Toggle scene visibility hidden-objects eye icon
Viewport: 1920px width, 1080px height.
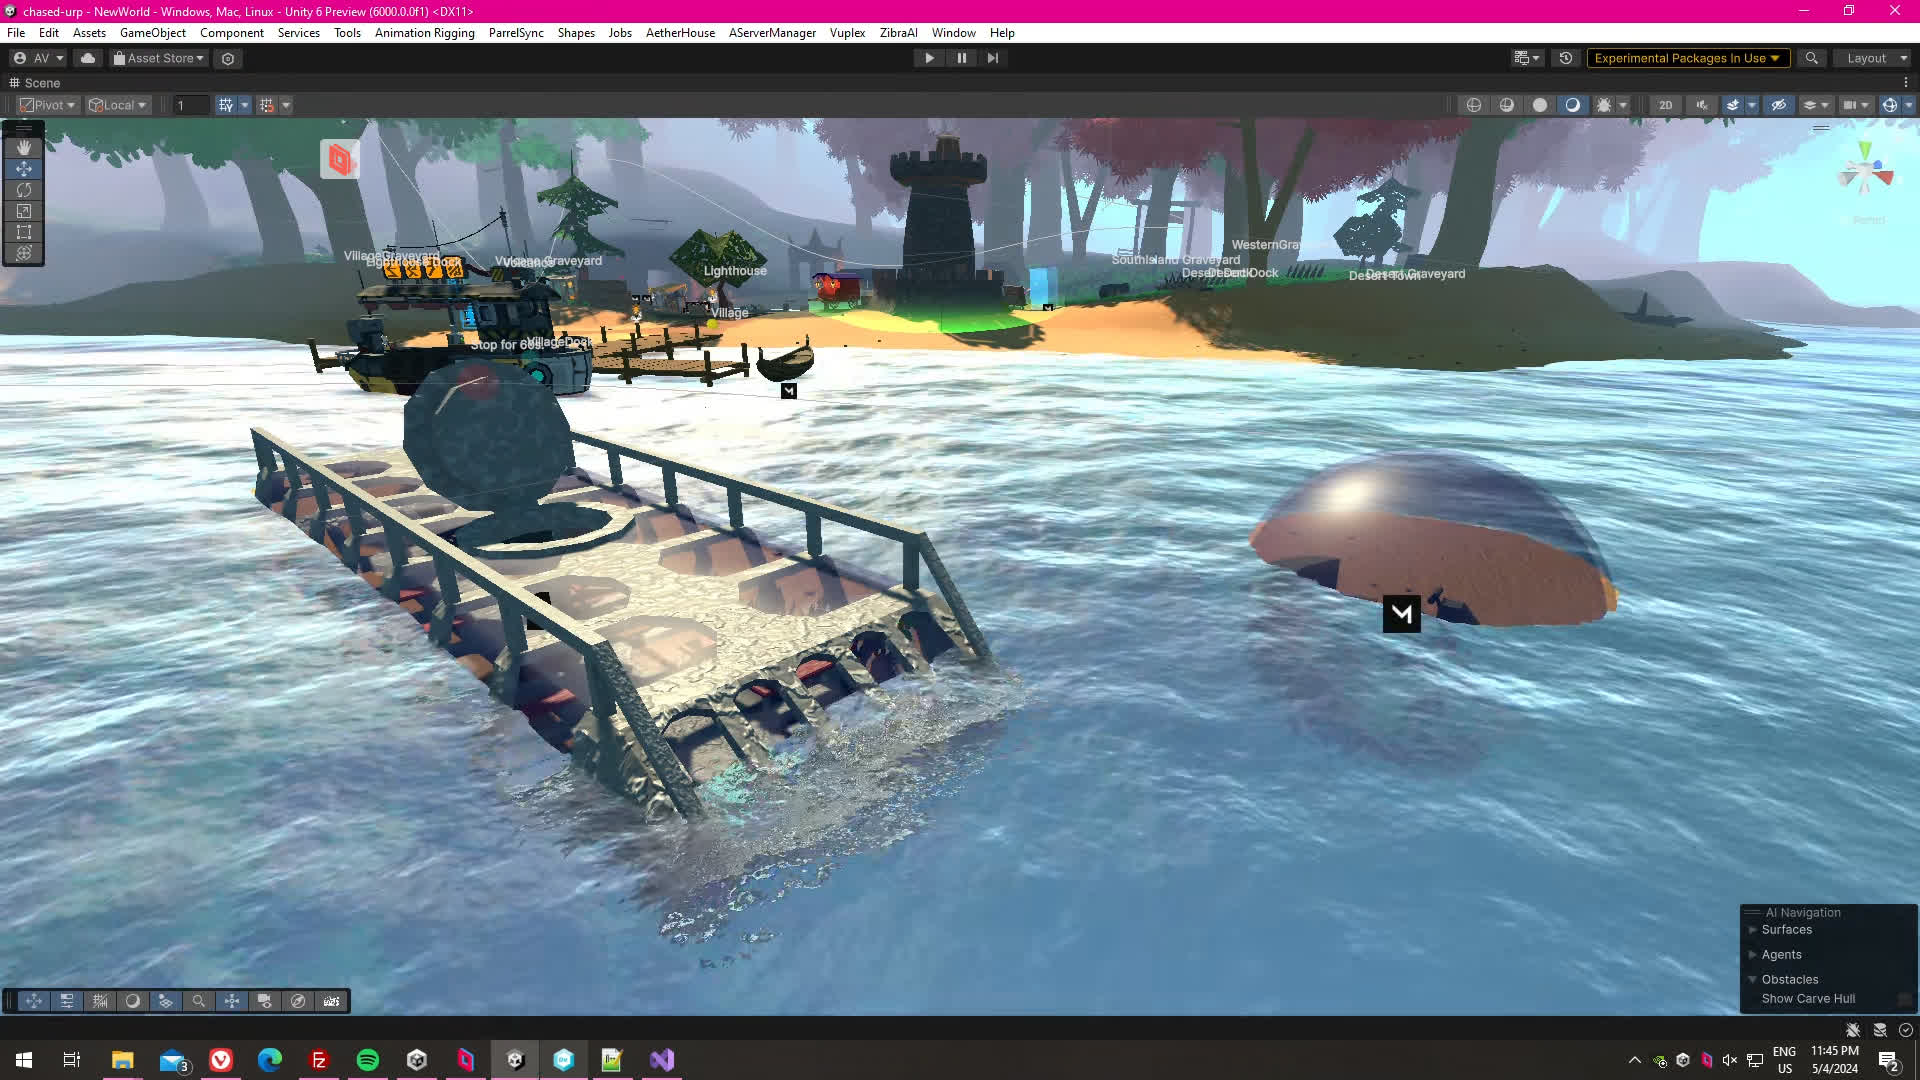tap(1778, 105)
